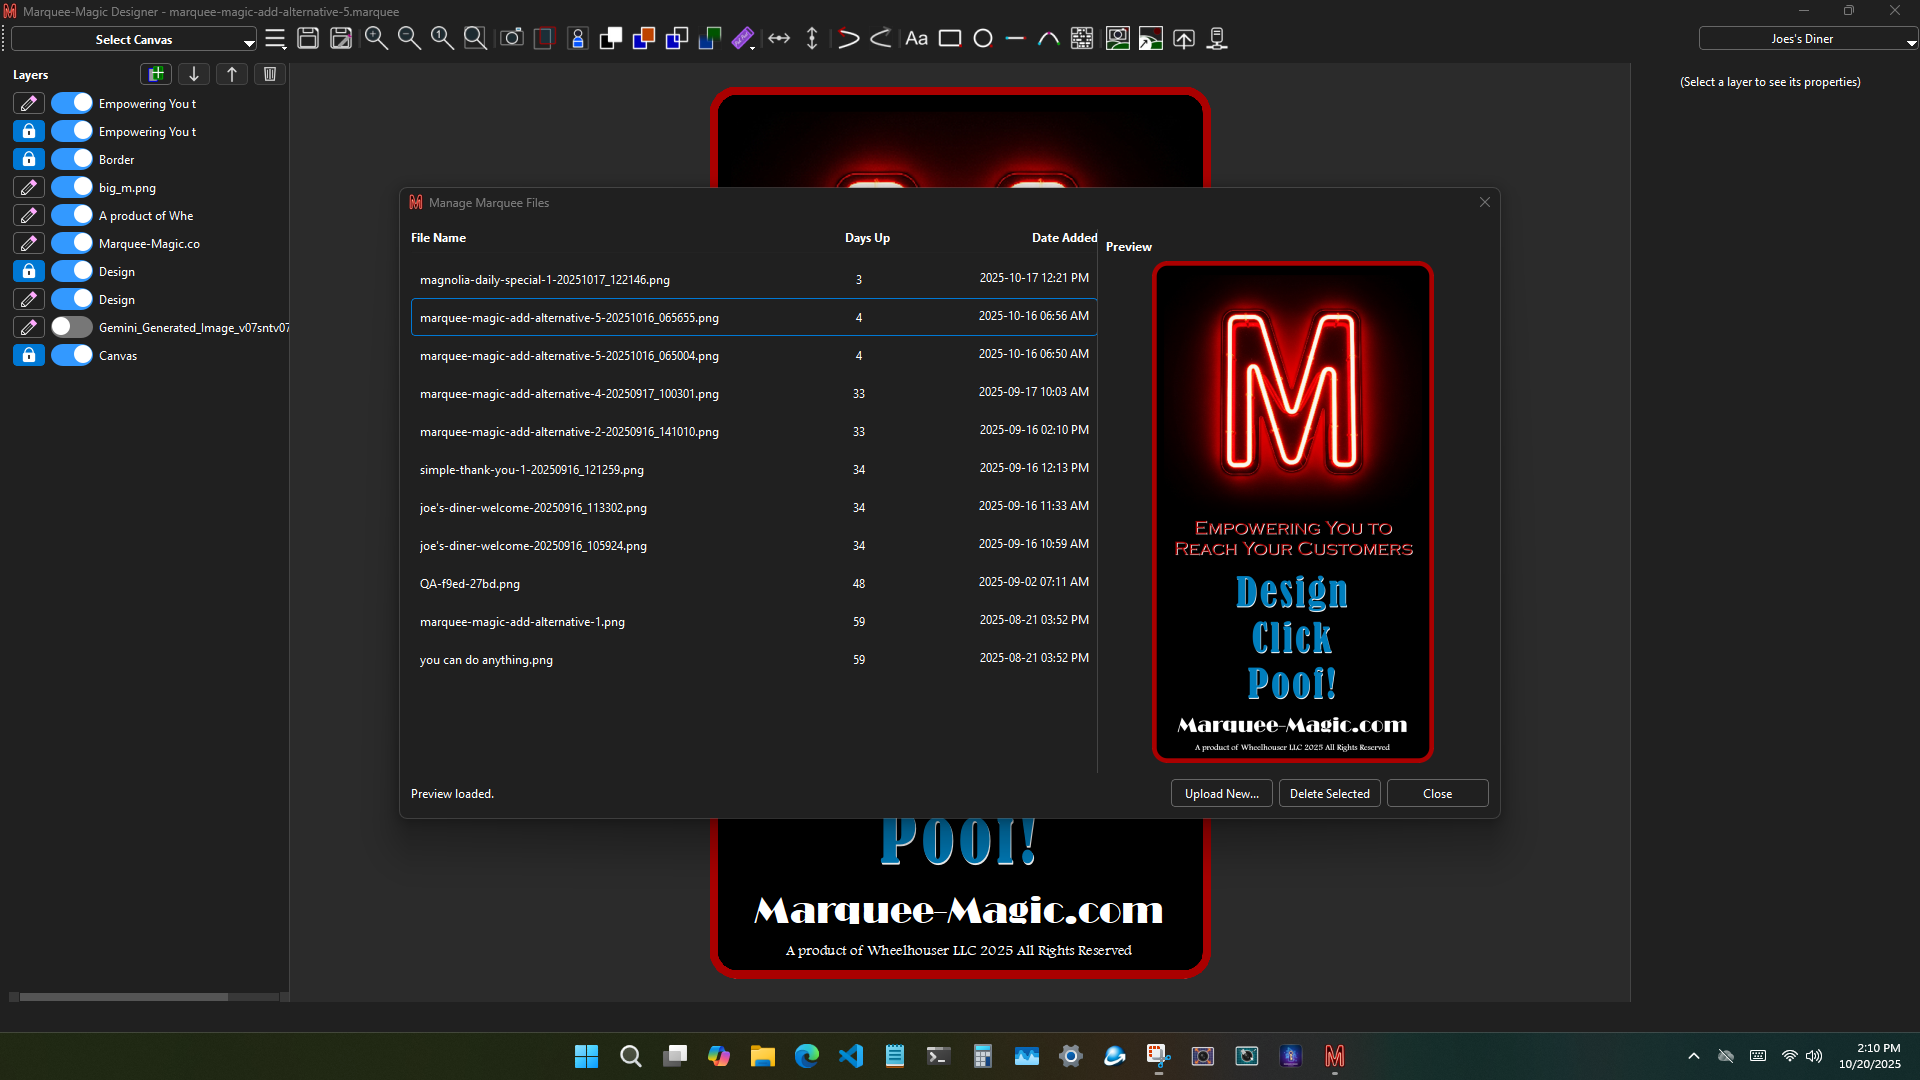
Task: Move selected layer down with the arrow
Action: point(194,74)
